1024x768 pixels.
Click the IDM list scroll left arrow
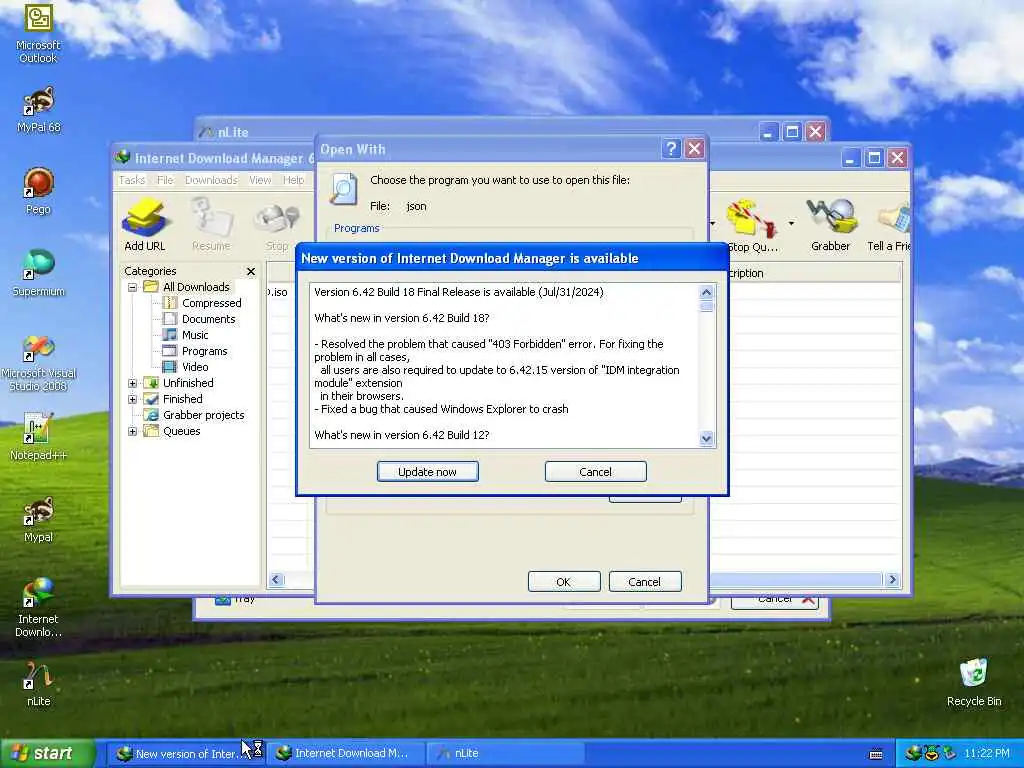click(276, 579)
